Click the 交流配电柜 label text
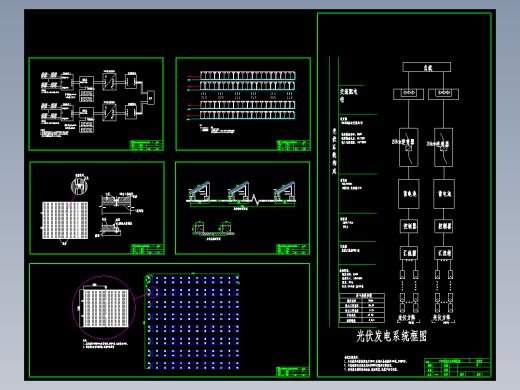520x390 pixels. [349, 95]
